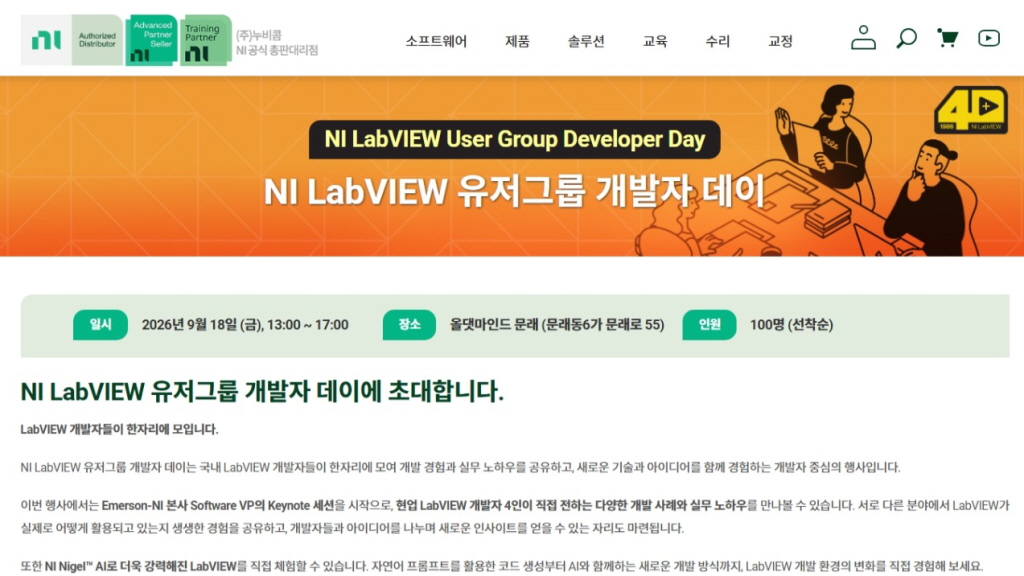This screenshot has width=1024, height=576.
Task: Click the date text 2026년 9월 18일 (금)
Action: coord(201,325)
